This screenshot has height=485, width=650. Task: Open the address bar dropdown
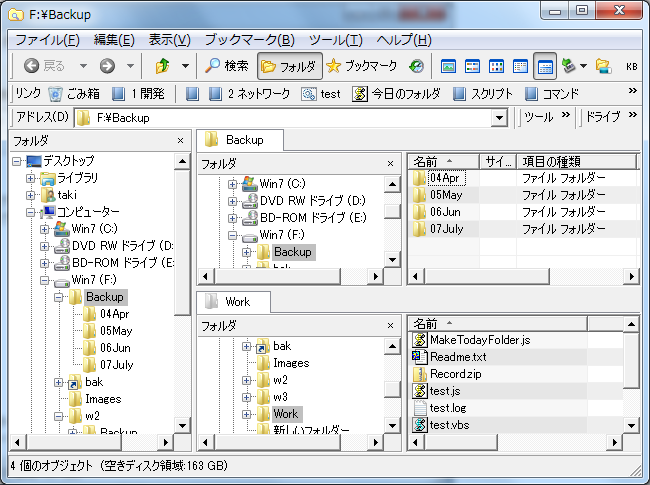point(499,118)
